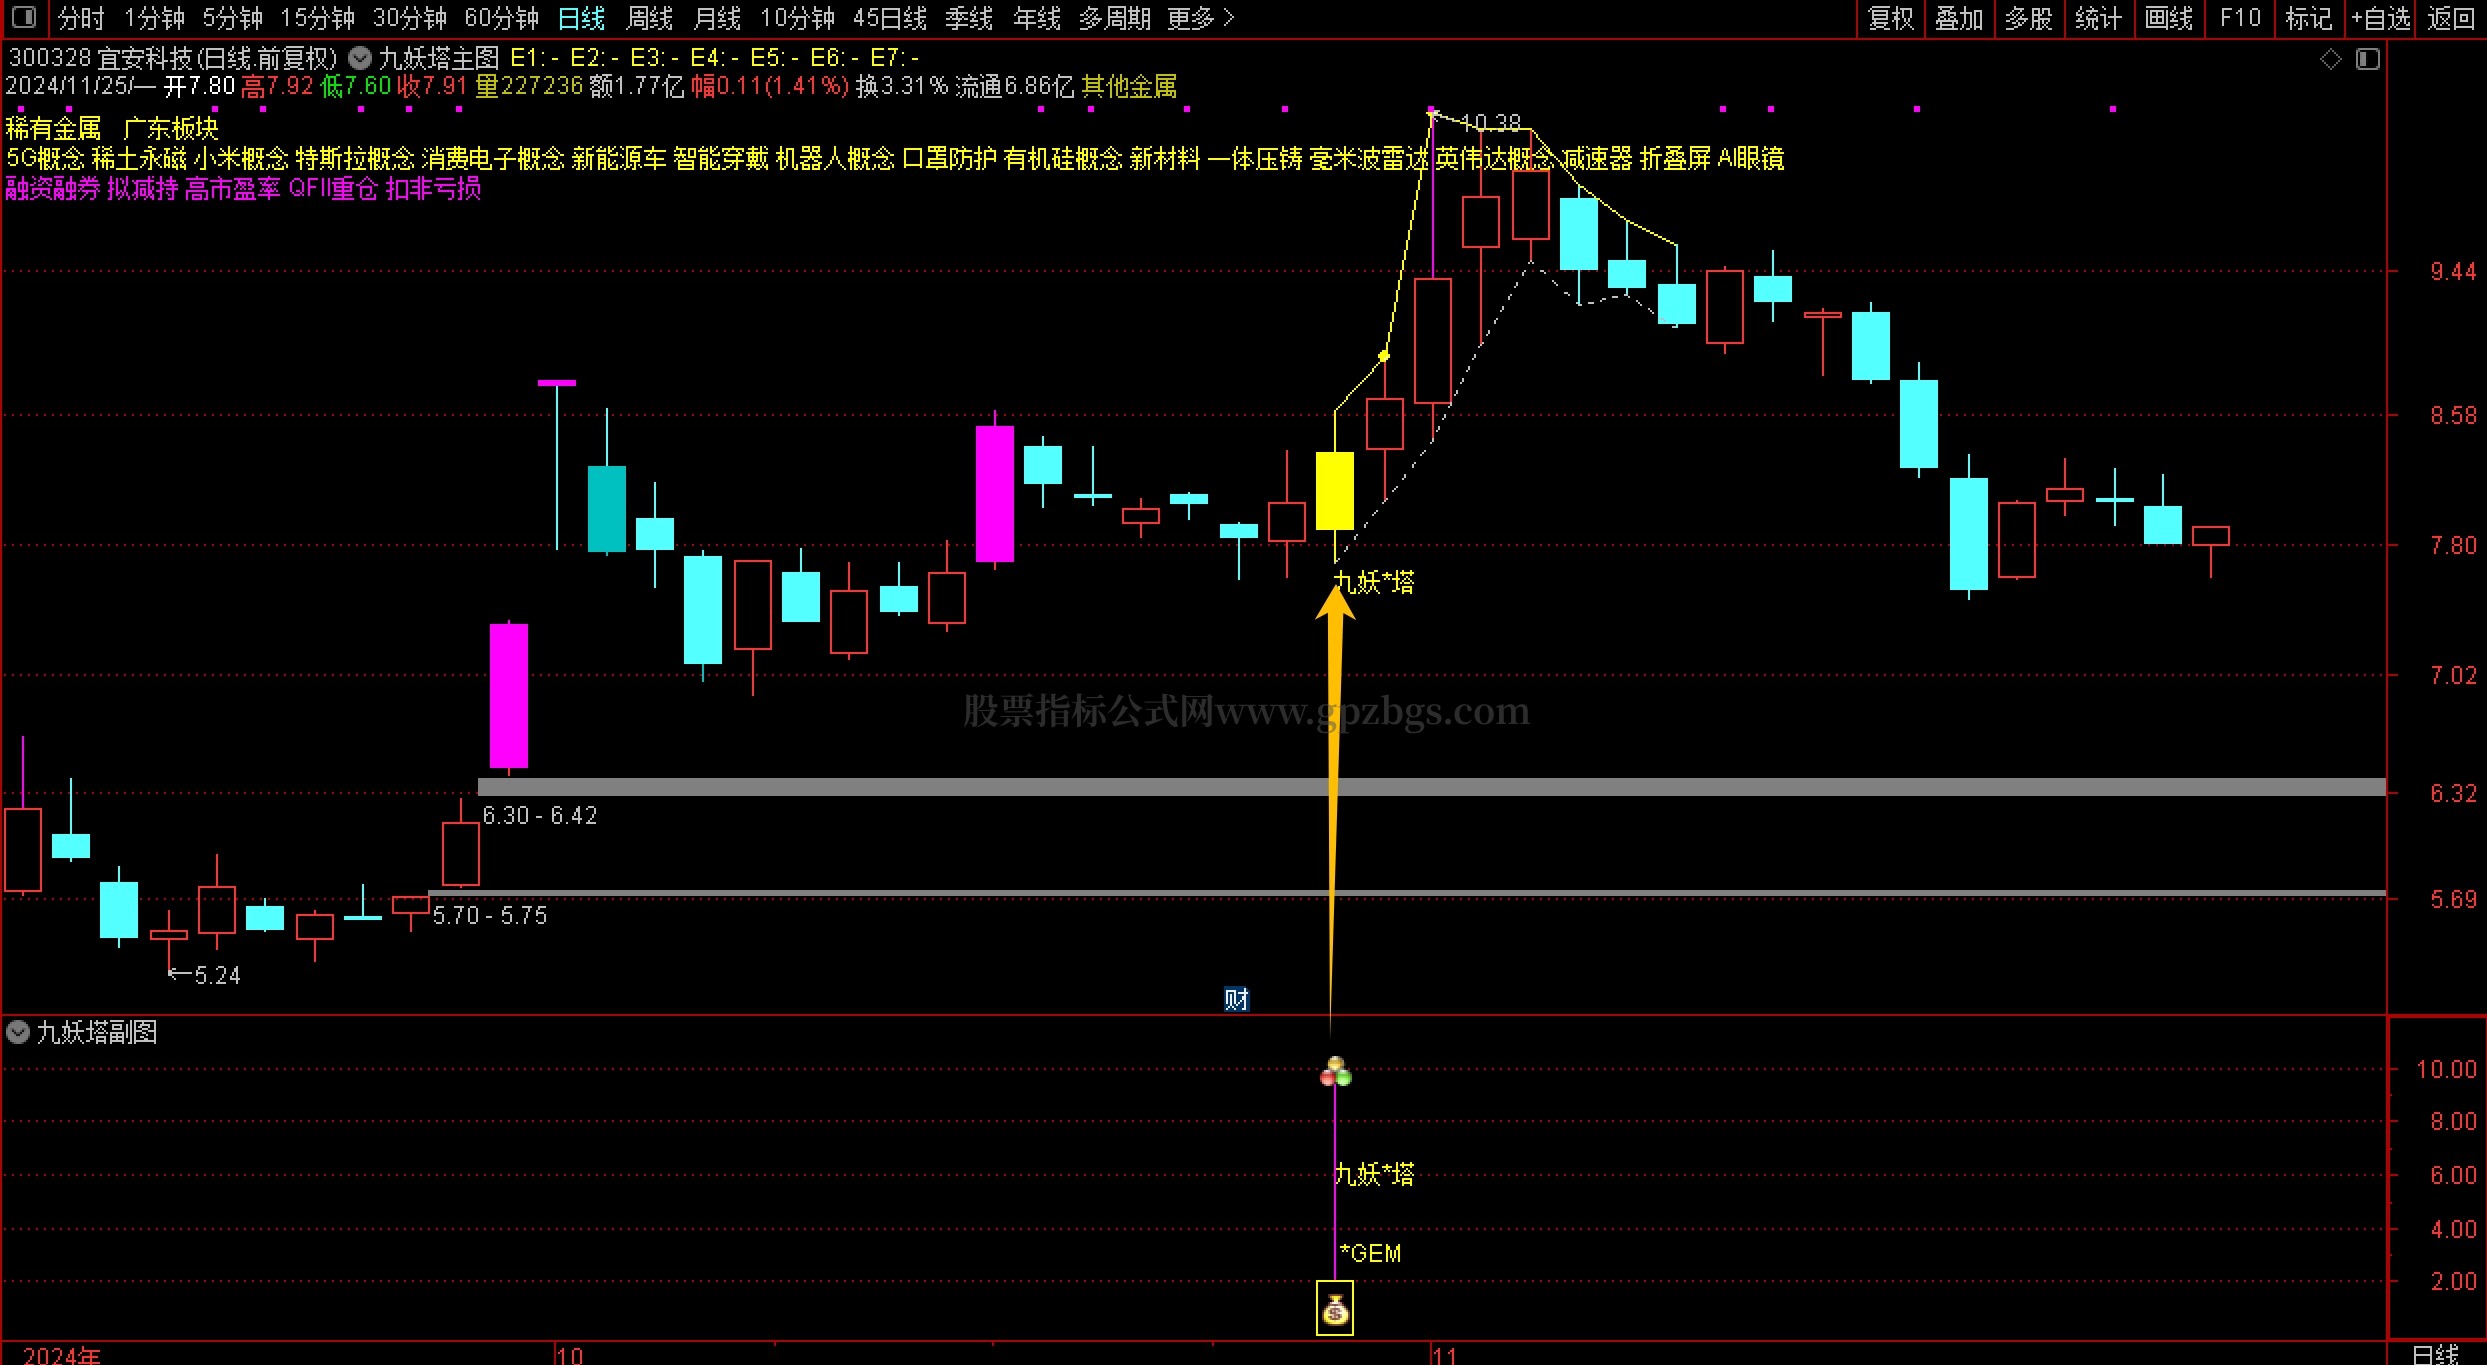The image size is (2487, 1365).
Task: Click the panel layout icon at top-left
Action: click(23, 18)
